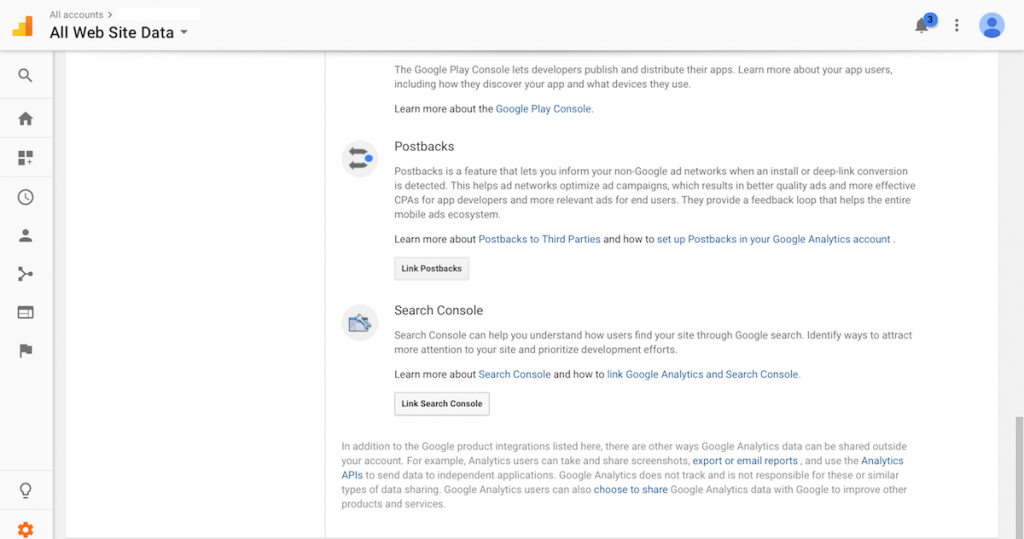Click the Link Postbacks button
The image size is (1024, 539).
coord(432,269)
